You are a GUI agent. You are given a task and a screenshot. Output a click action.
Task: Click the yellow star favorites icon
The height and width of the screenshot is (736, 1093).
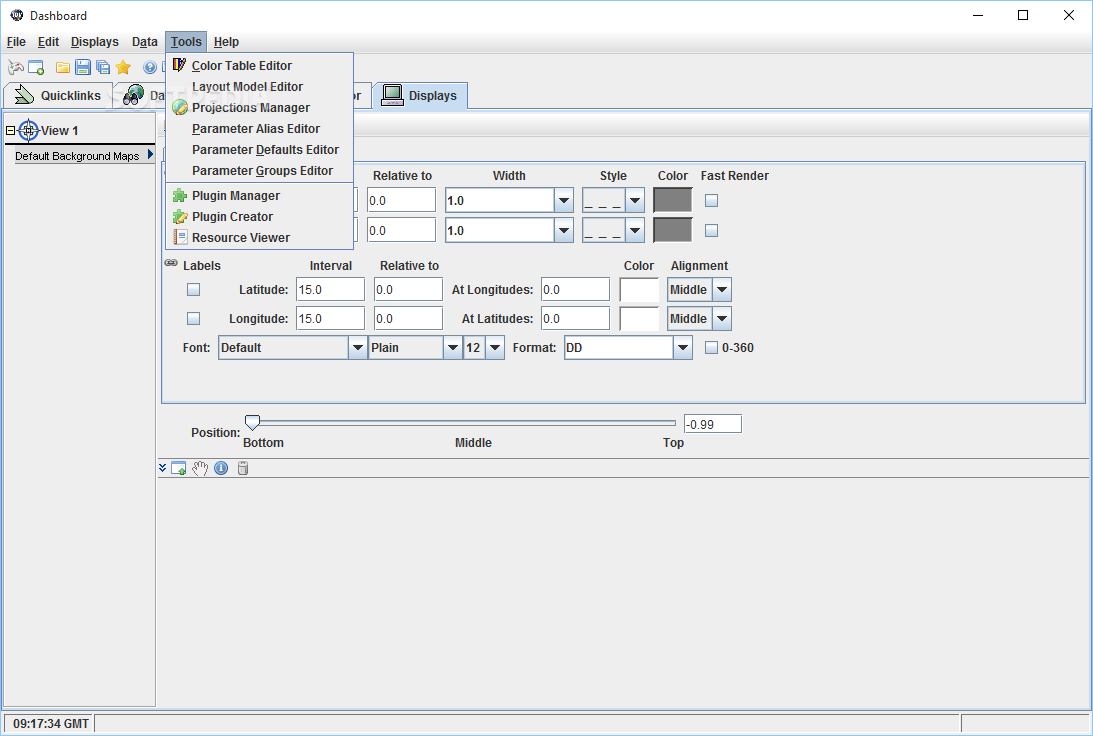pyautogui.click(x=123, y=67)
